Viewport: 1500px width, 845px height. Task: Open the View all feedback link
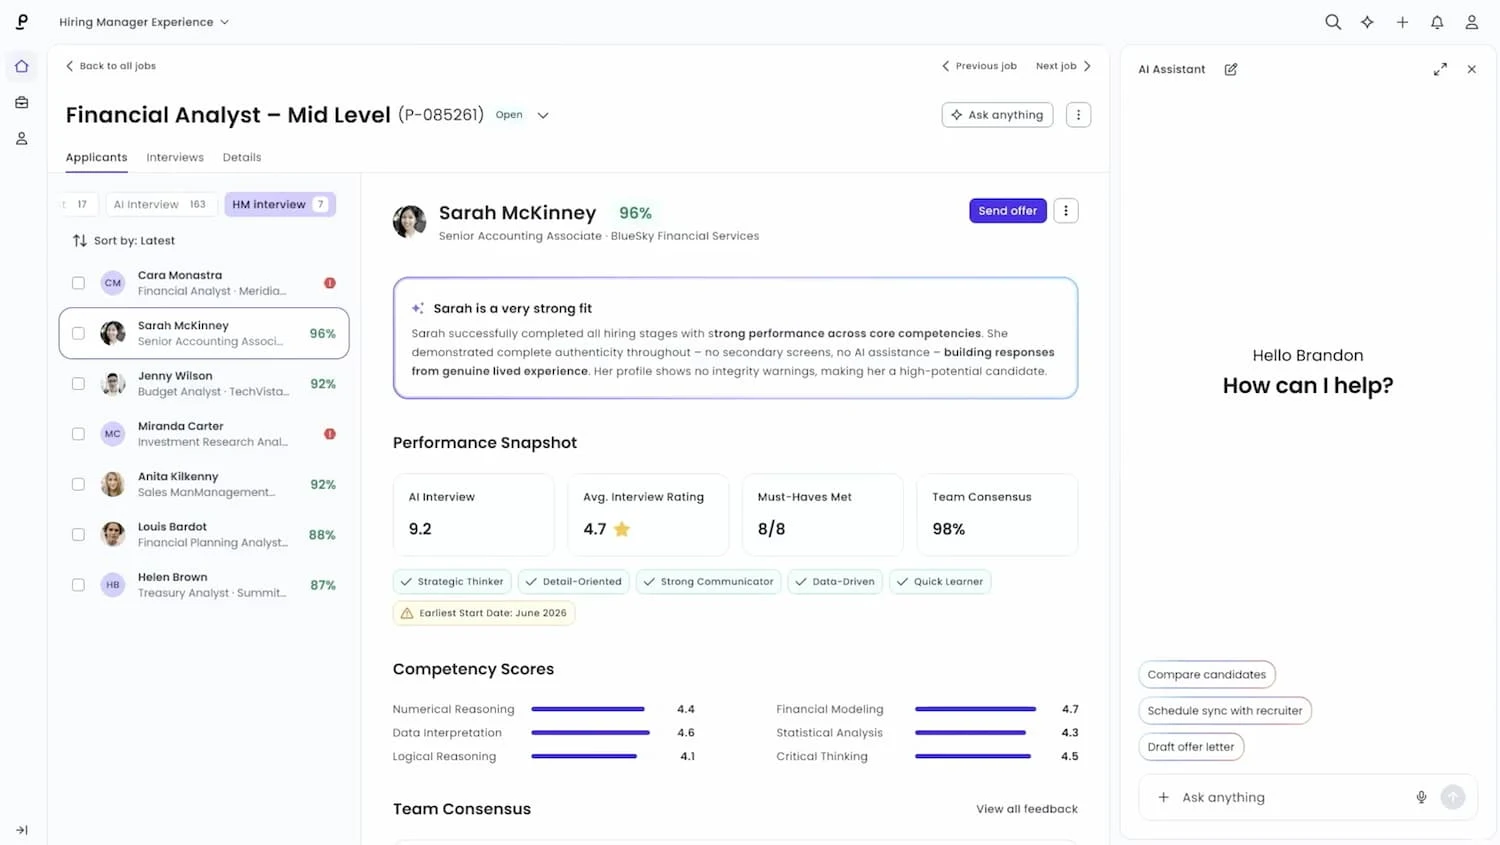tap(1027, 809)
